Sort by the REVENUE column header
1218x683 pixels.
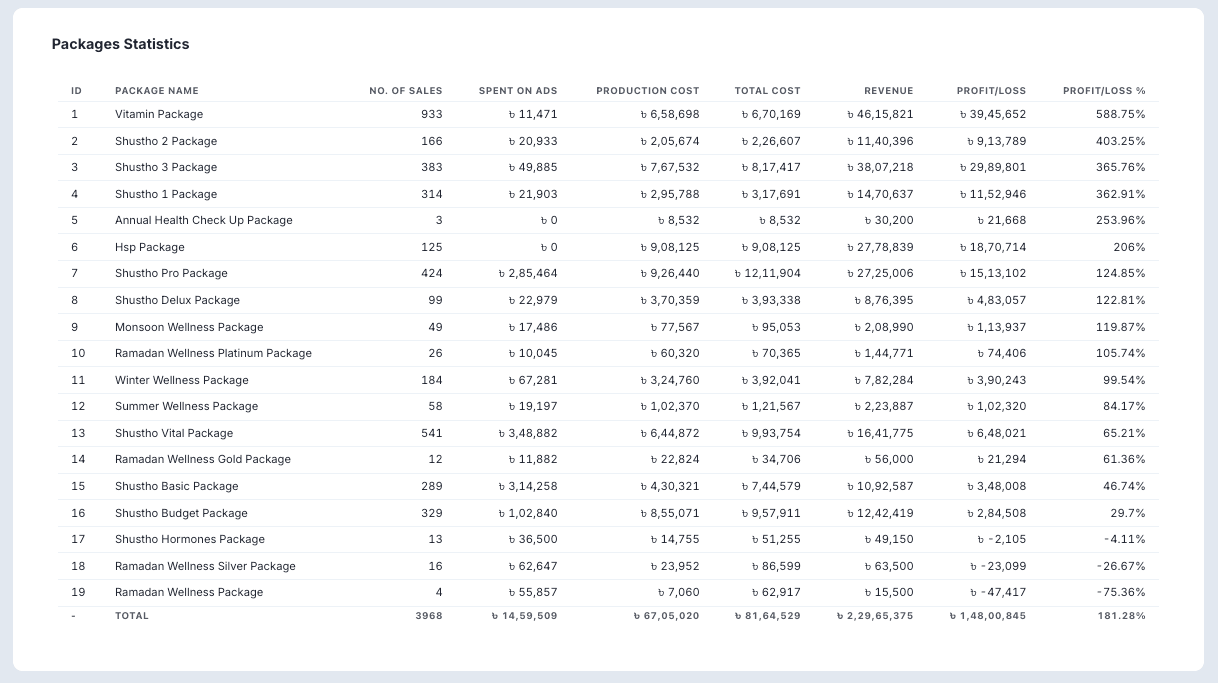888,90
